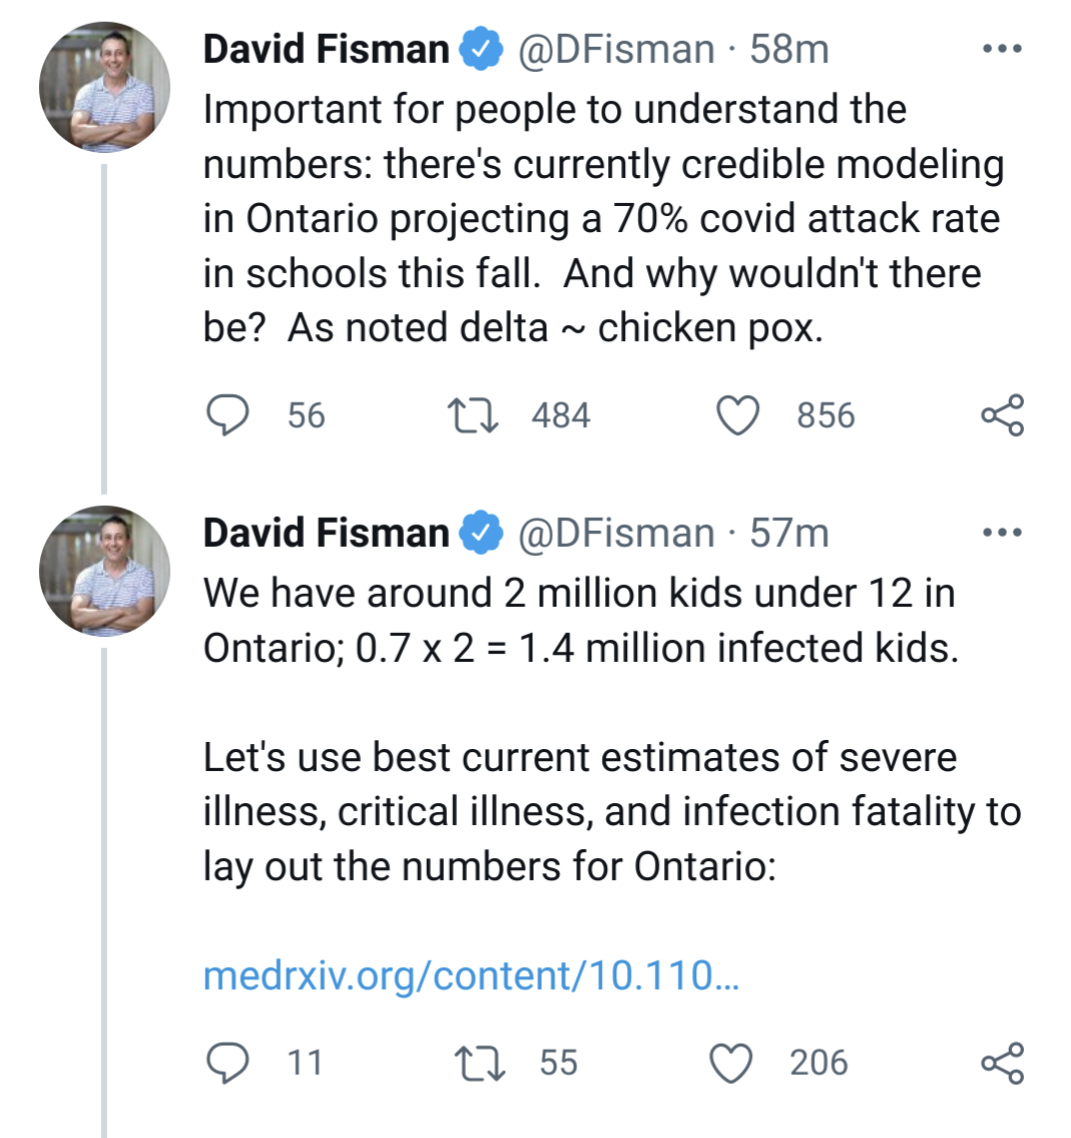Like the first tweet with 856 likes
1071x1138 pixels.
click(x=739, y=416)
